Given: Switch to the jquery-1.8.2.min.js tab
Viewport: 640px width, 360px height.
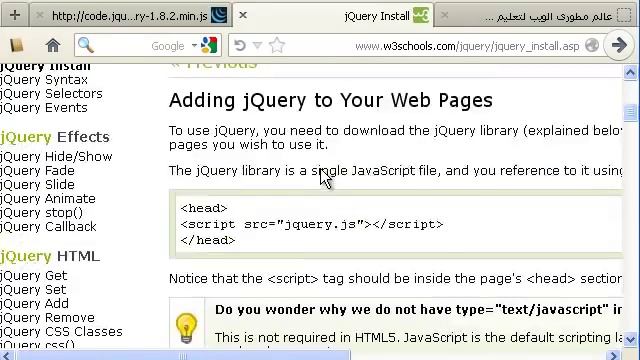Looking at the screenshot, I should (x=130, y=16).
